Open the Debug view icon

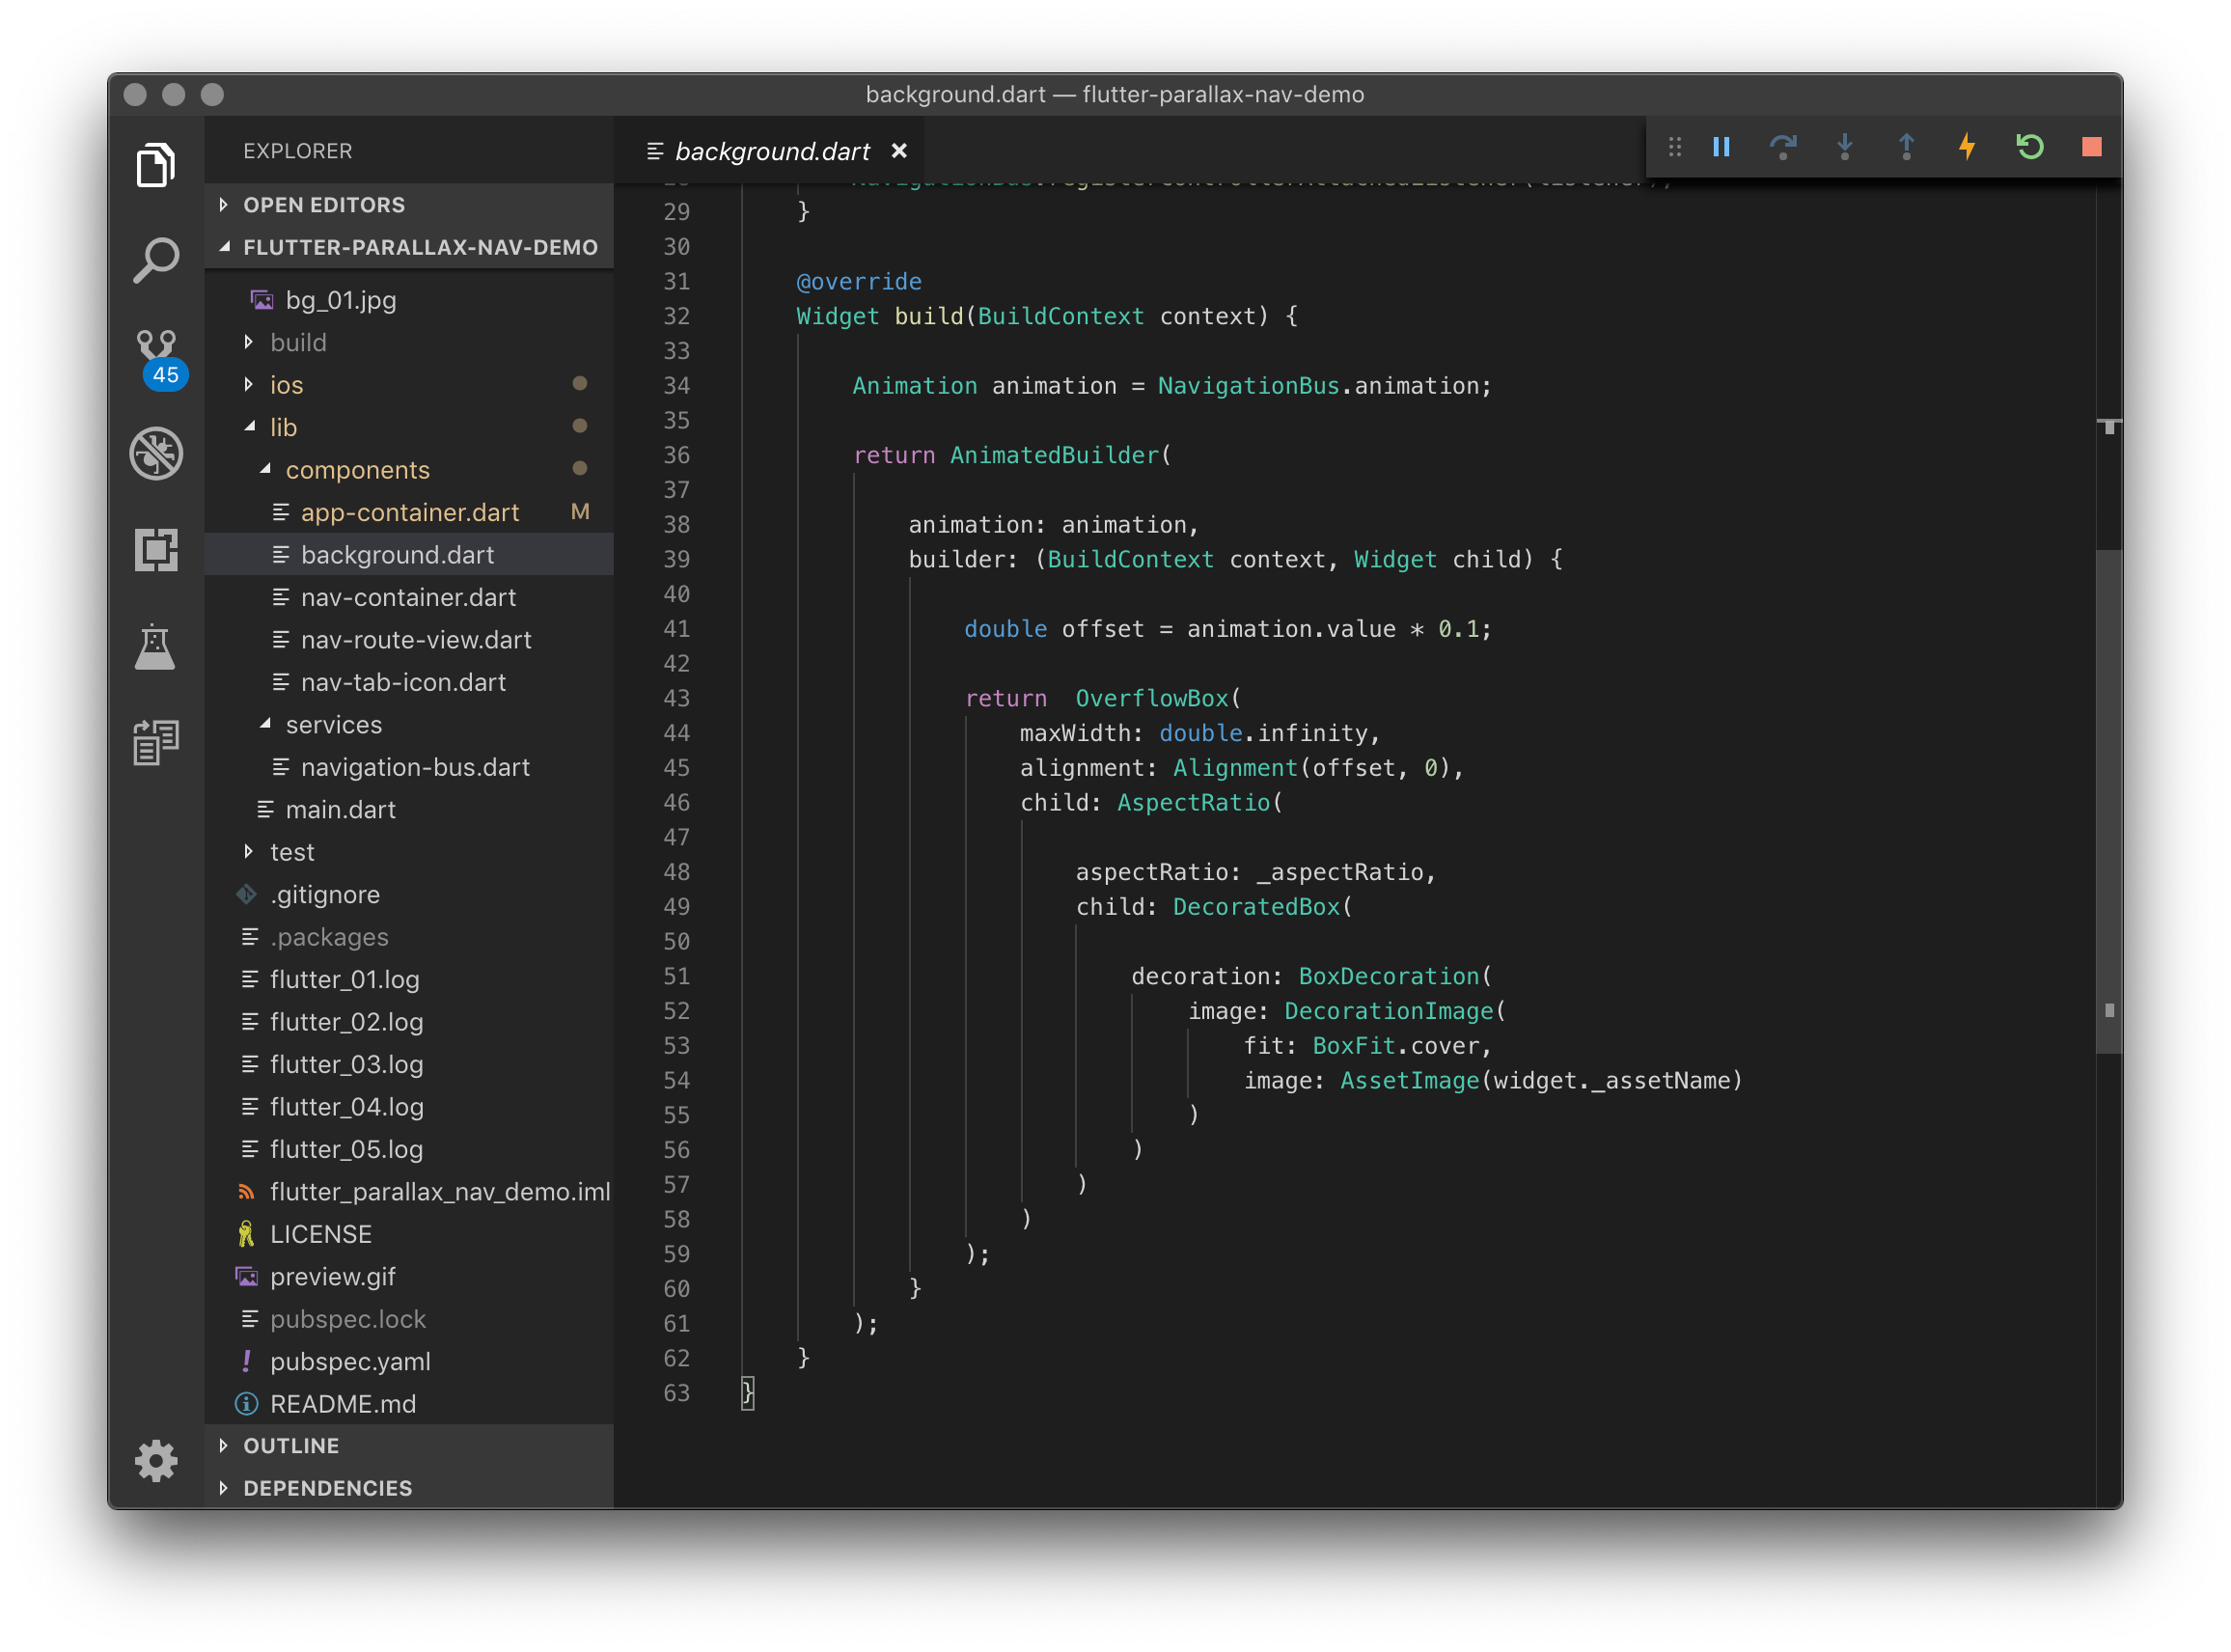click(156, 454)
